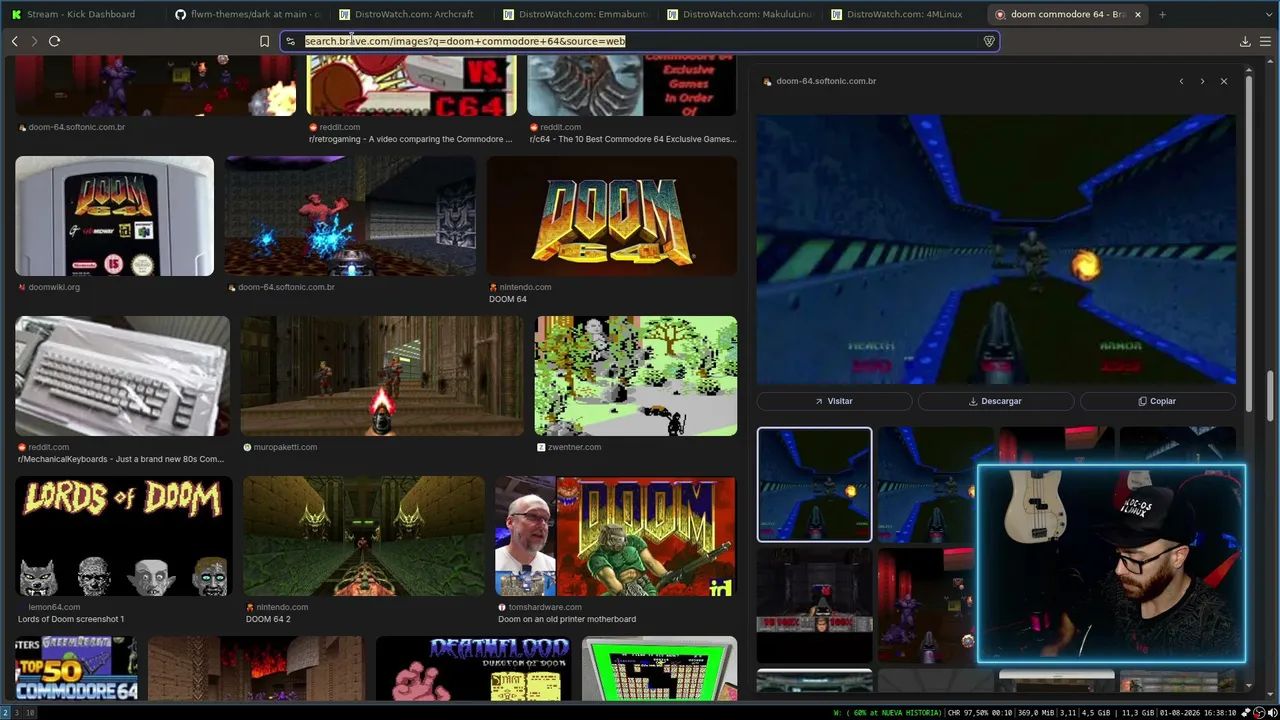
Task: Open the r/retrogaming video comparison caption
Action: (x=410, y=139)
